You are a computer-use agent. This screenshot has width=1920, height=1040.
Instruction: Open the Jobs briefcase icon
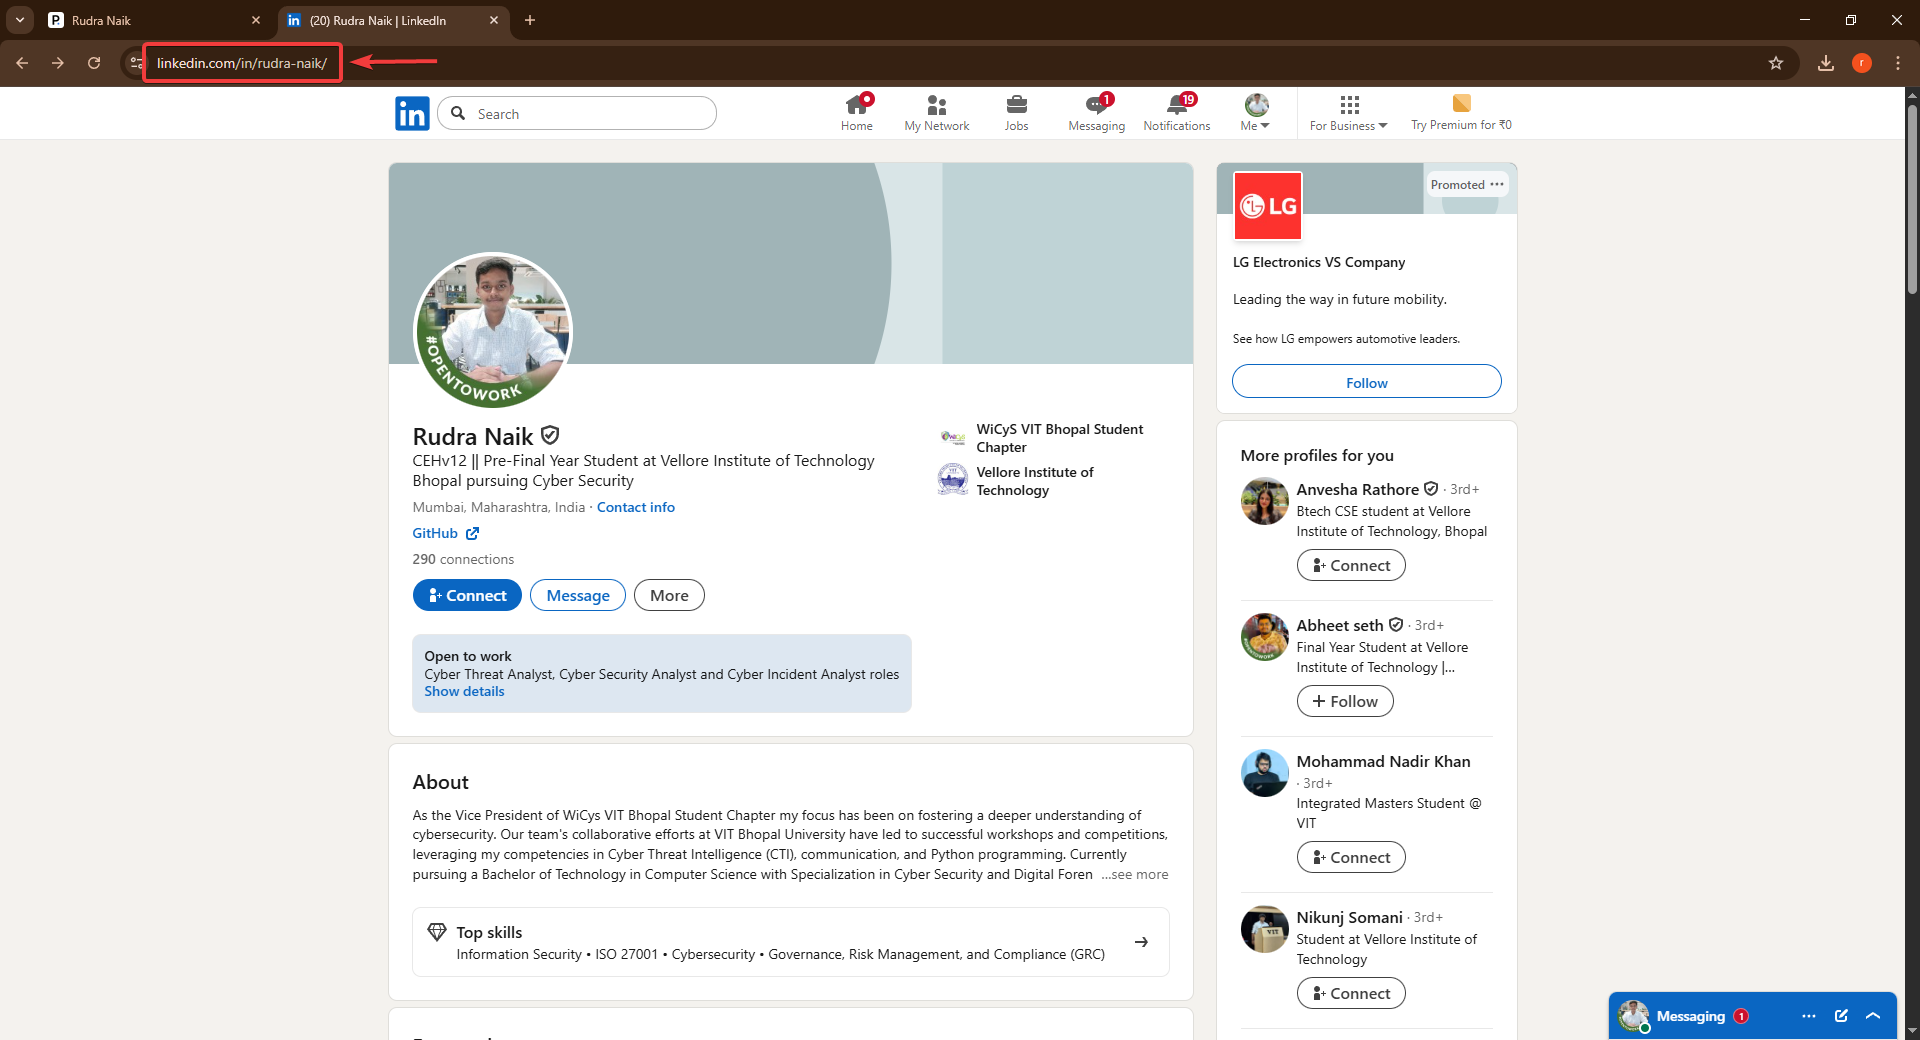click(x=1016, y=113)
